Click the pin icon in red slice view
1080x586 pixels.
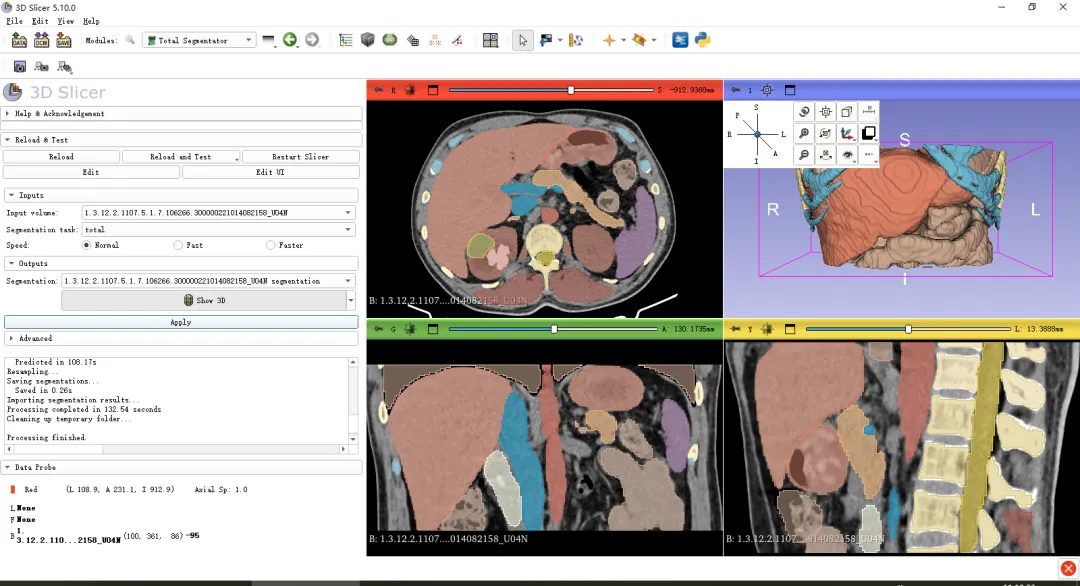click(378, 90)
